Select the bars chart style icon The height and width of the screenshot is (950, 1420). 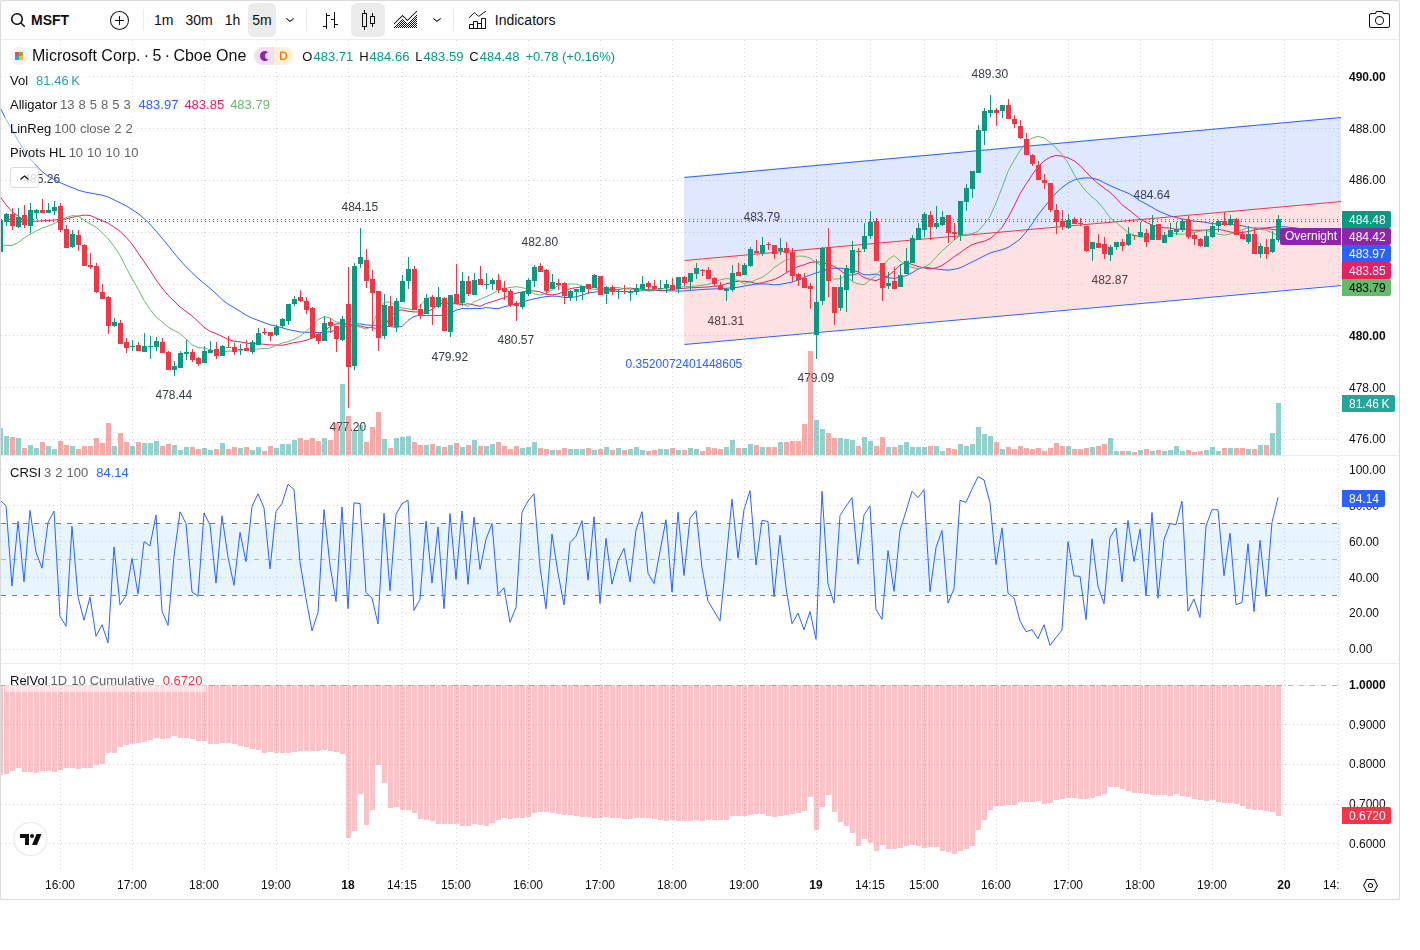(x=331, y=20)
